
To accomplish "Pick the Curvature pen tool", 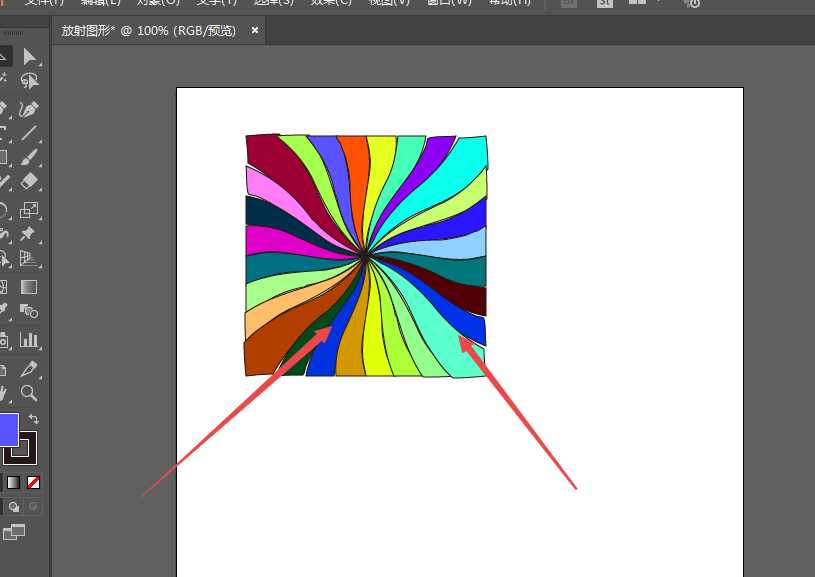I will click(29, 108).
